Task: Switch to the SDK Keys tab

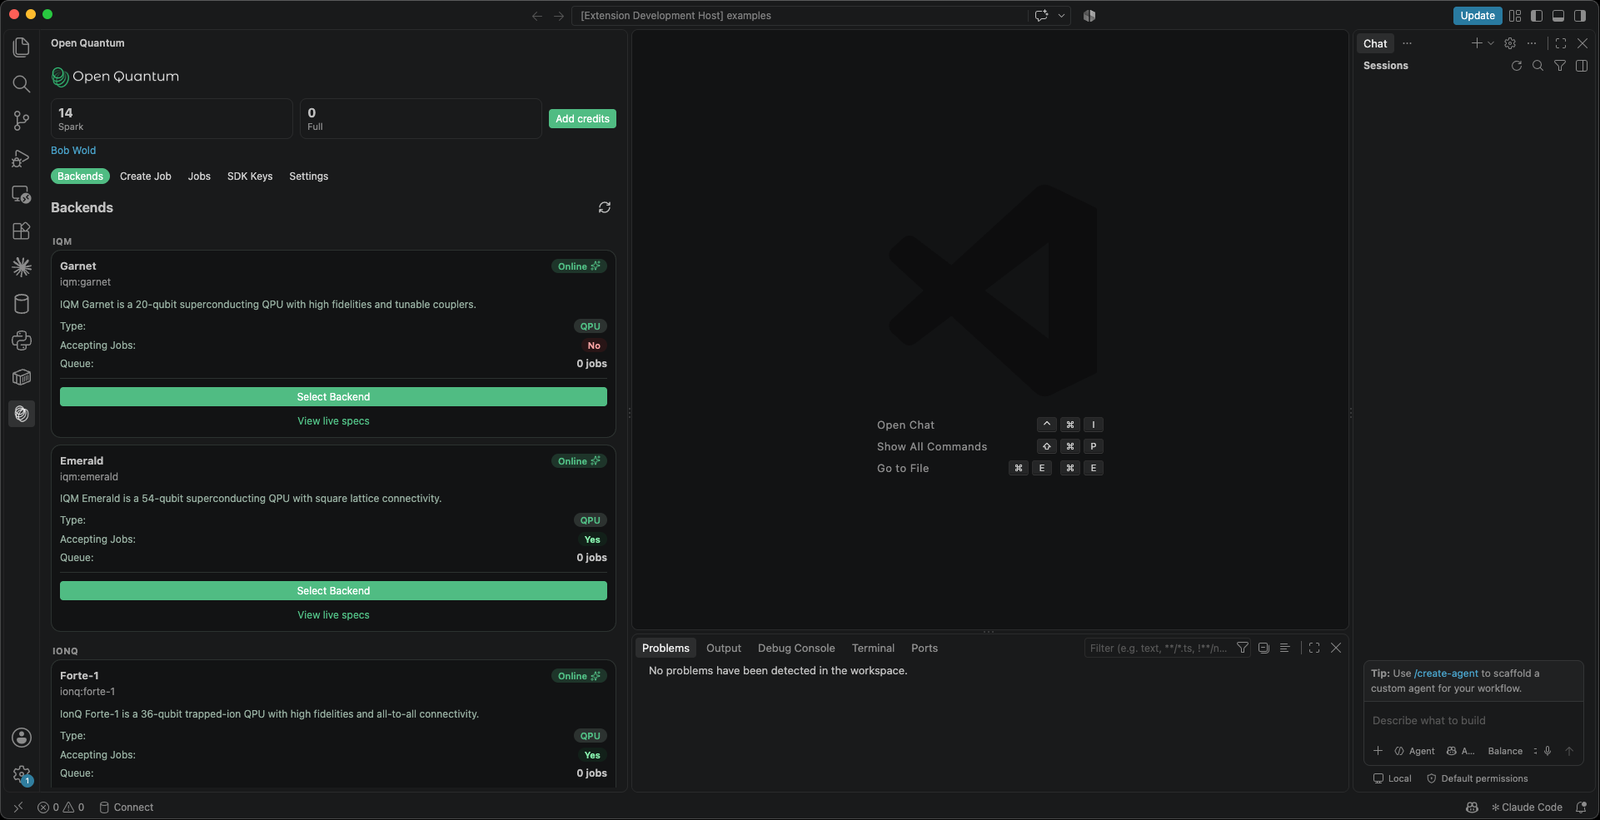Action: point(250,176)
